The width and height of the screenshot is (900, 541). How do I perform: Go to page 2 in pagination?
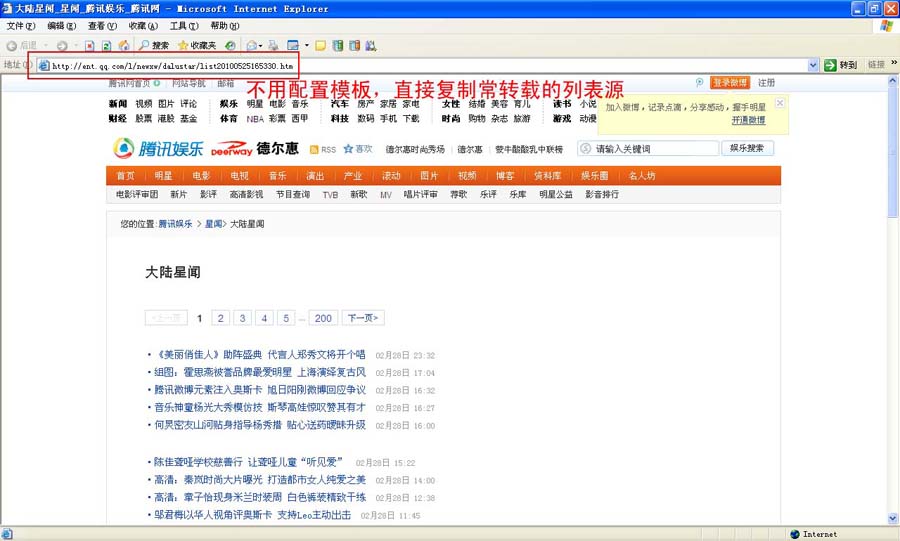pos(220,318)
